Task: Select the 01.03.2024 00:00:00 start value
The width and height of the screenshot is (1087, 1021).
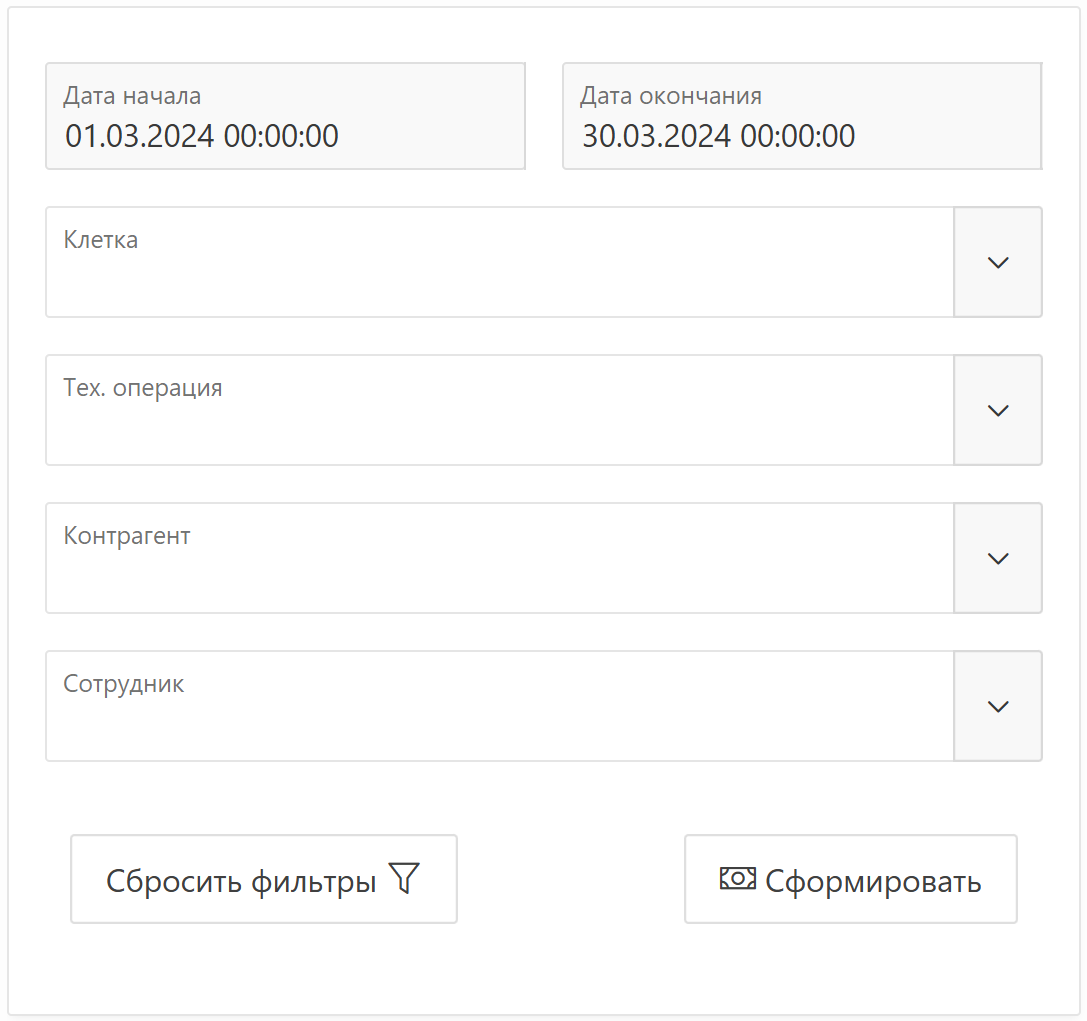Action: (x=202, y=136)
